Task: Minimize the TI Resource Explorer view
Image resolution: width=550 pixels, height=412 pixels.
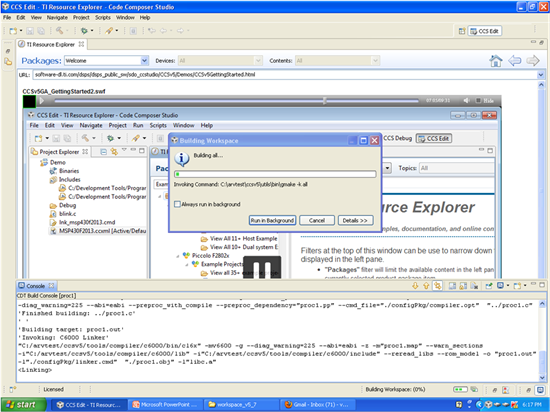Action: point(533,42)
